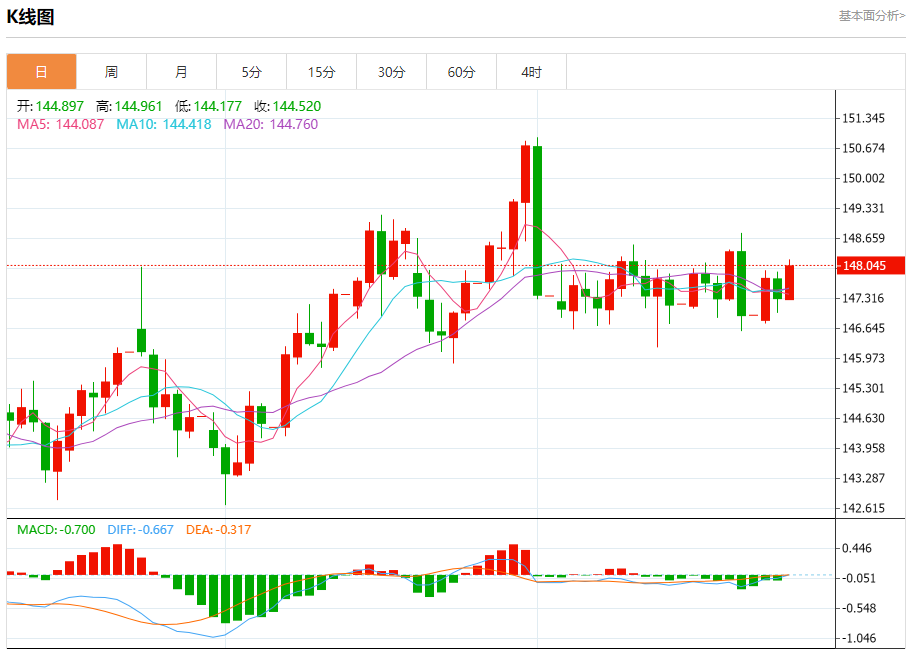Switch to the 月 monthly tab

click(x=181, y=72)
